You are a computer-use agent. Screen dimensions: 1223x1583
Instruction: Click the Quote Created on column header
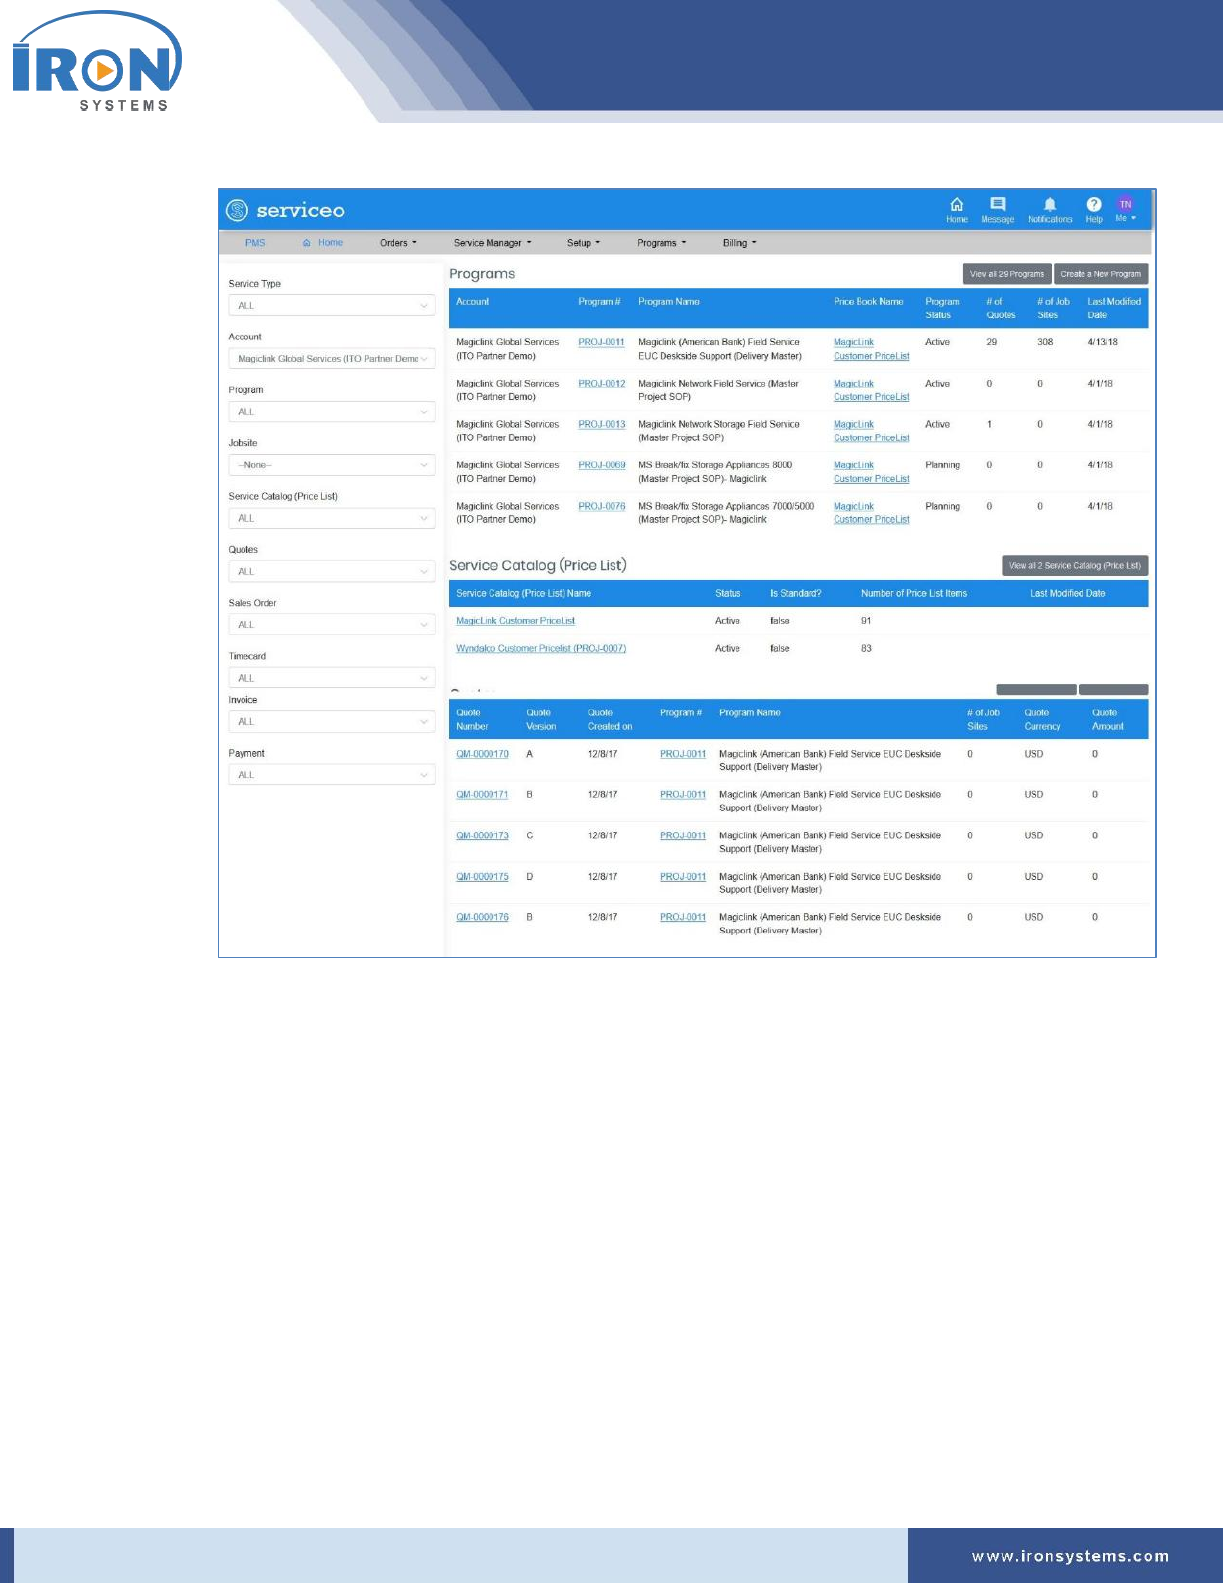tap(610, 720)
